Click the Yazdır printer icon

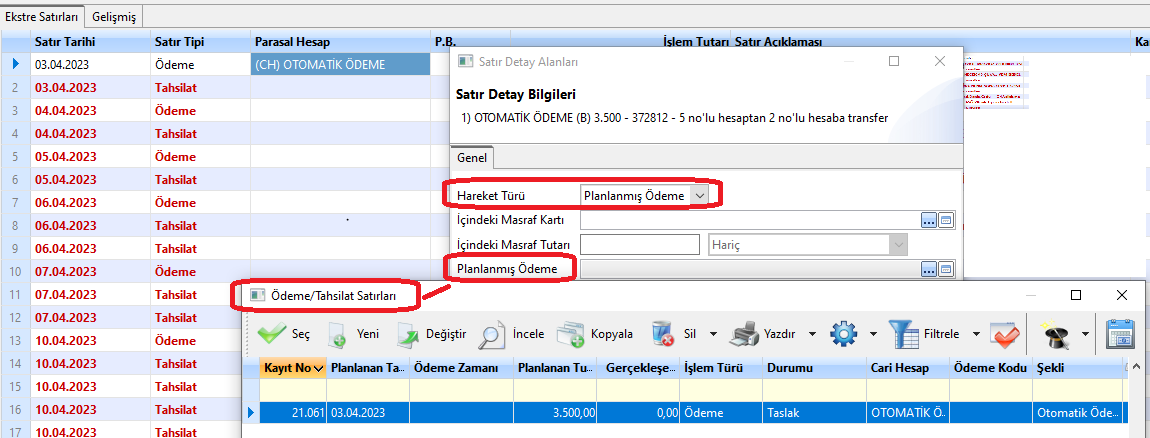[746, 333]
